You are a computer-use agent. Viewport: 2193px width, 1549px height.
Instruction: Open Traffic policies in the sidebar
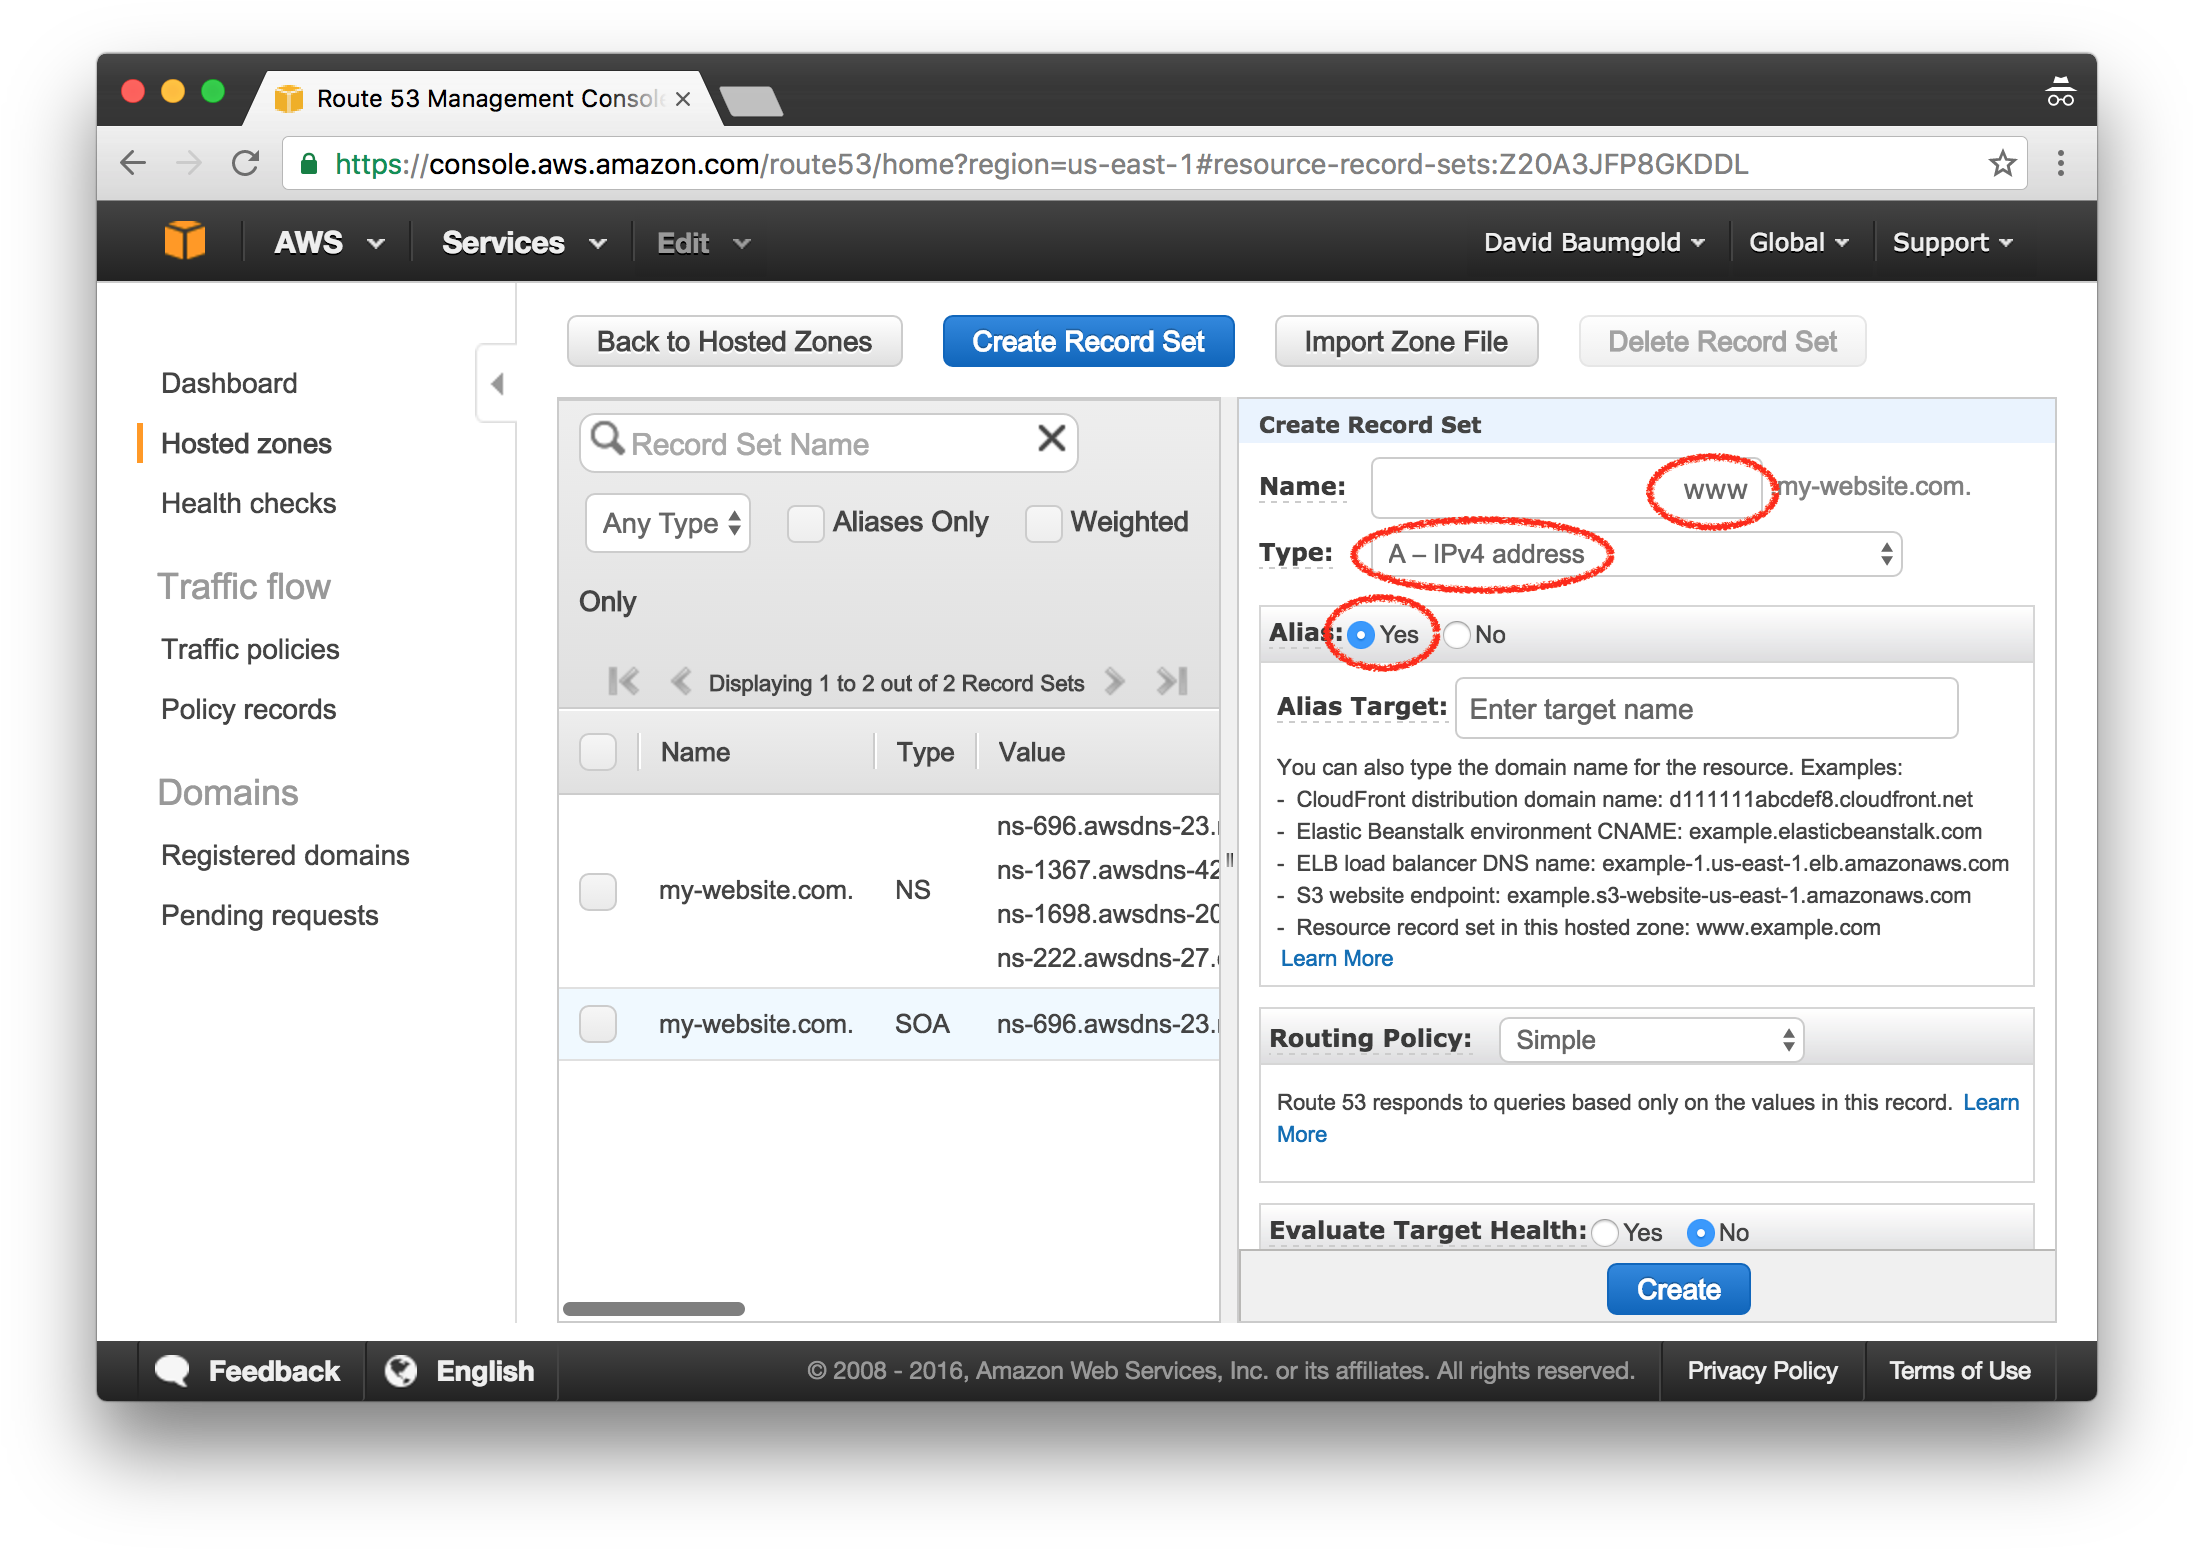click(250, 649)
